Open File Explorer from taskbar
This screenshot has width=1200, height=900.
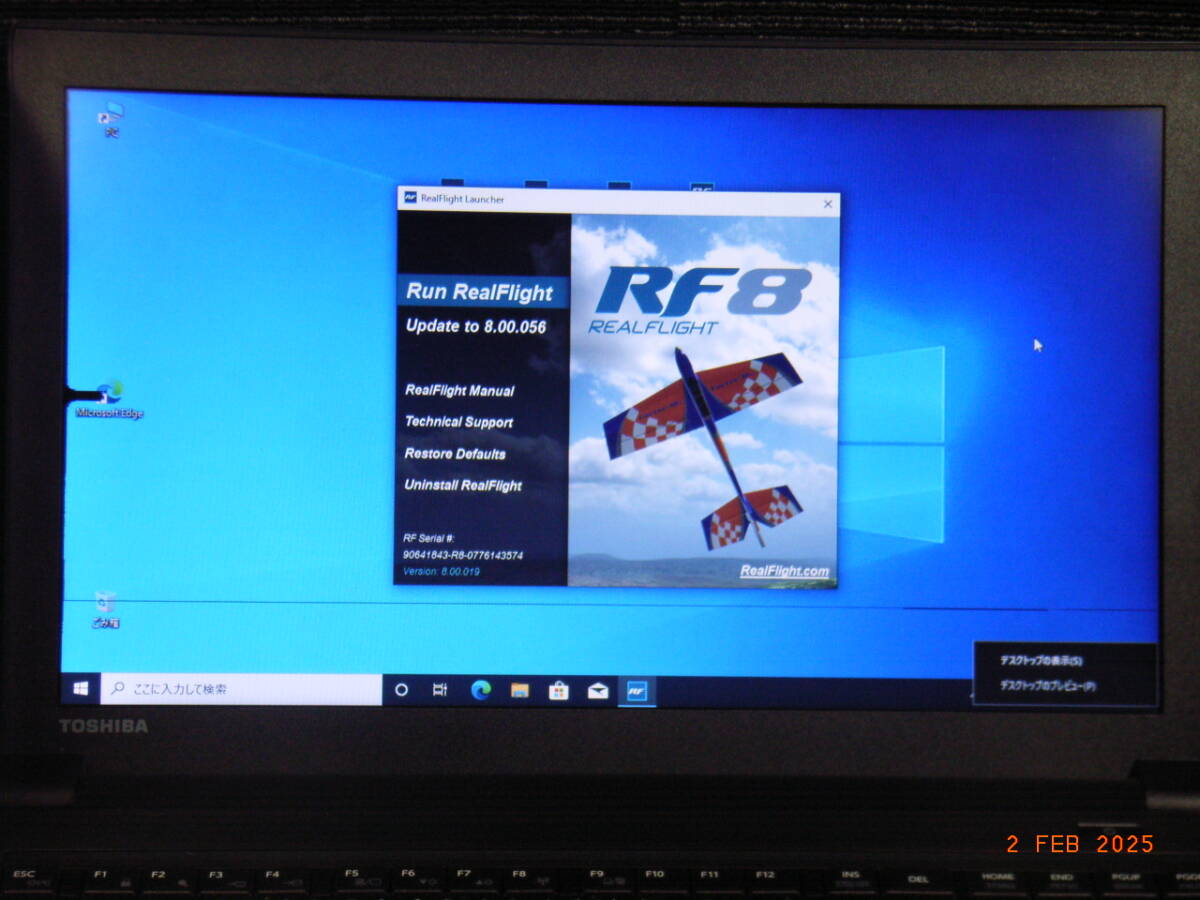click(x=519, y=690)
